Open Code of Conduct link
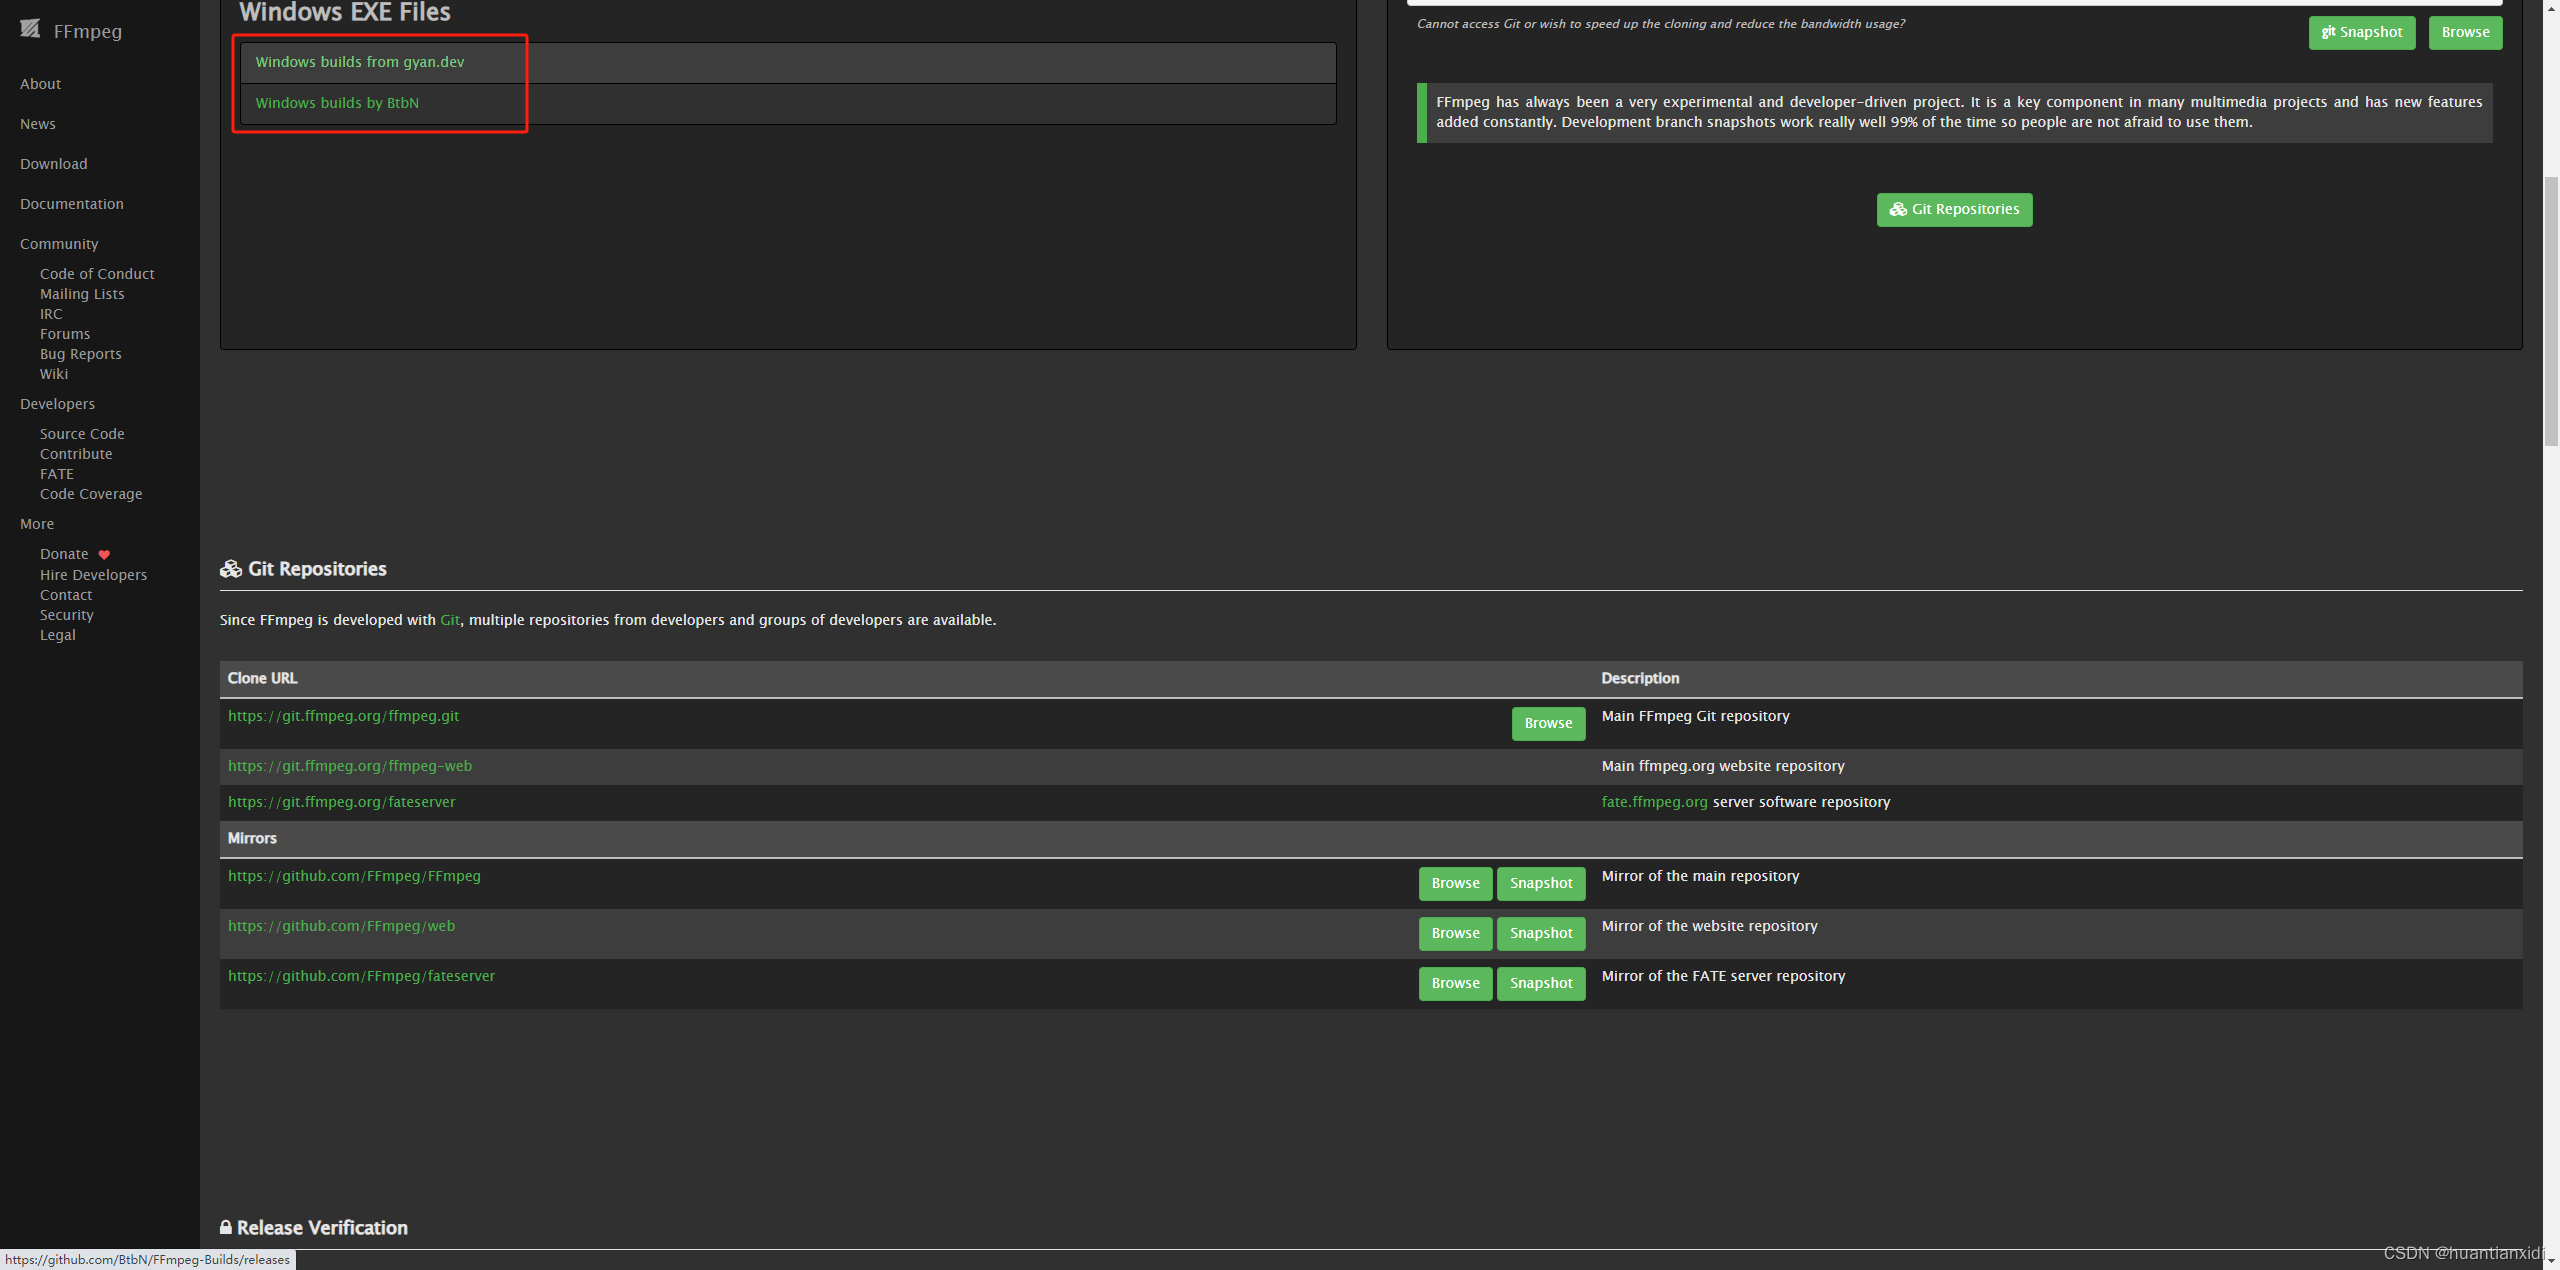The image size is (2560, 1270). tap(97, 274)
